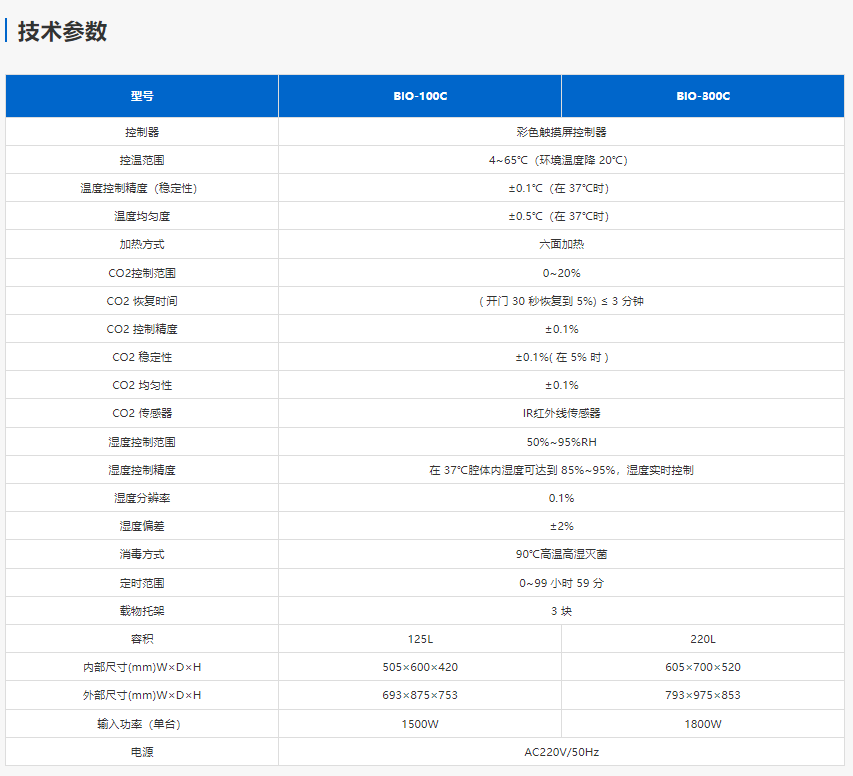This screenshot has width=853, height=776.
Task: Click the 型号 header cell
Action: pos(142,96)
